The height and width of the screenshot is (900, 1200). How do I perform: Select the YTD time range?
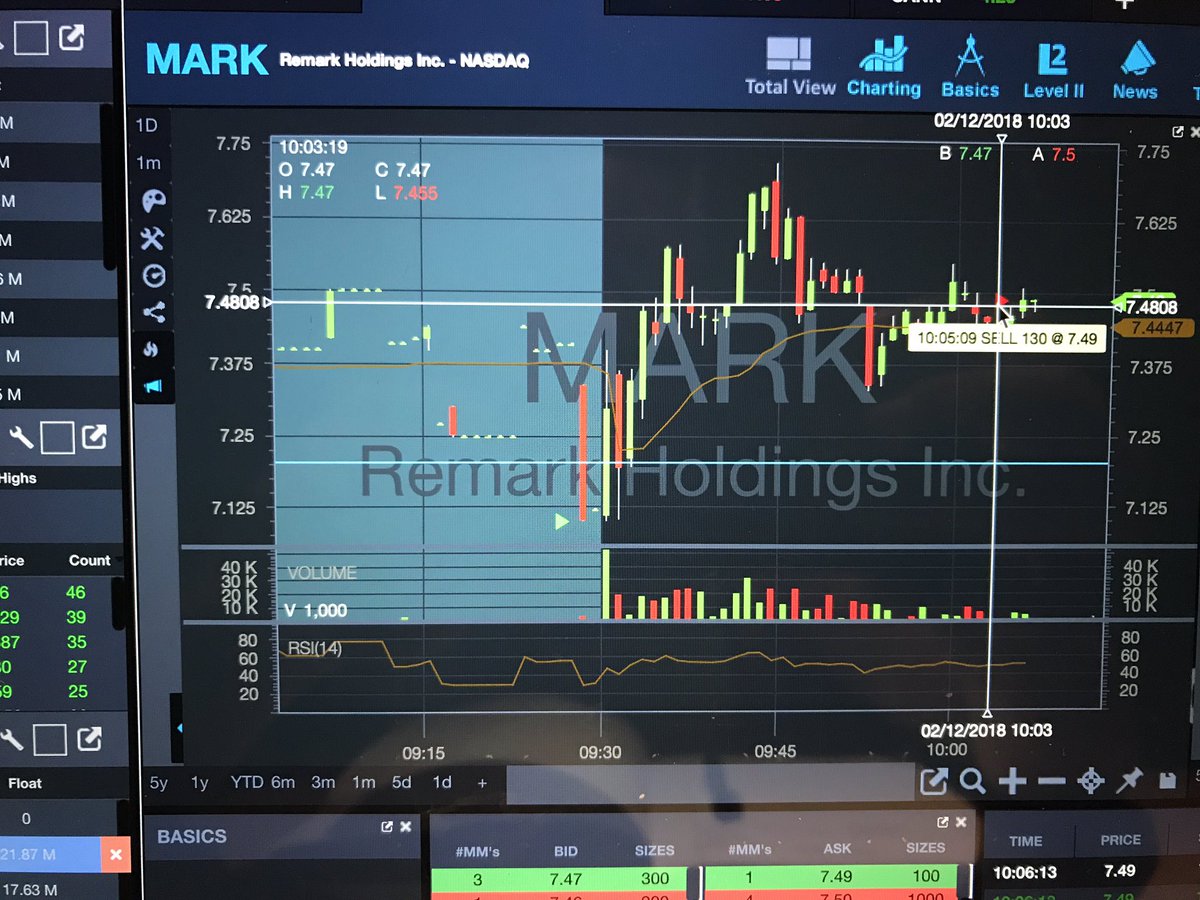tap(247, 782)
